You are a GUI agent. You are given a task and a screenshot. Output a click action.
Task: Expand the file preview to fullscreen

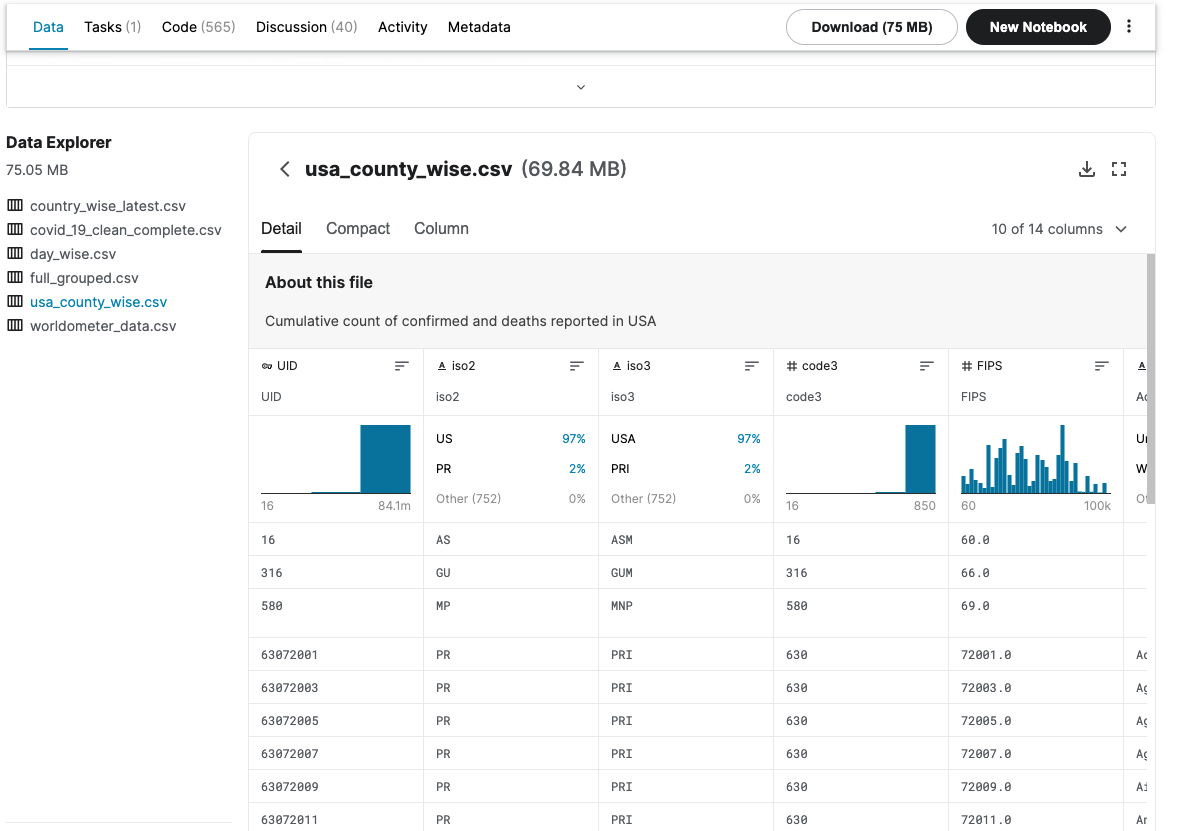pyautogui.click(x=1119, y=169)
